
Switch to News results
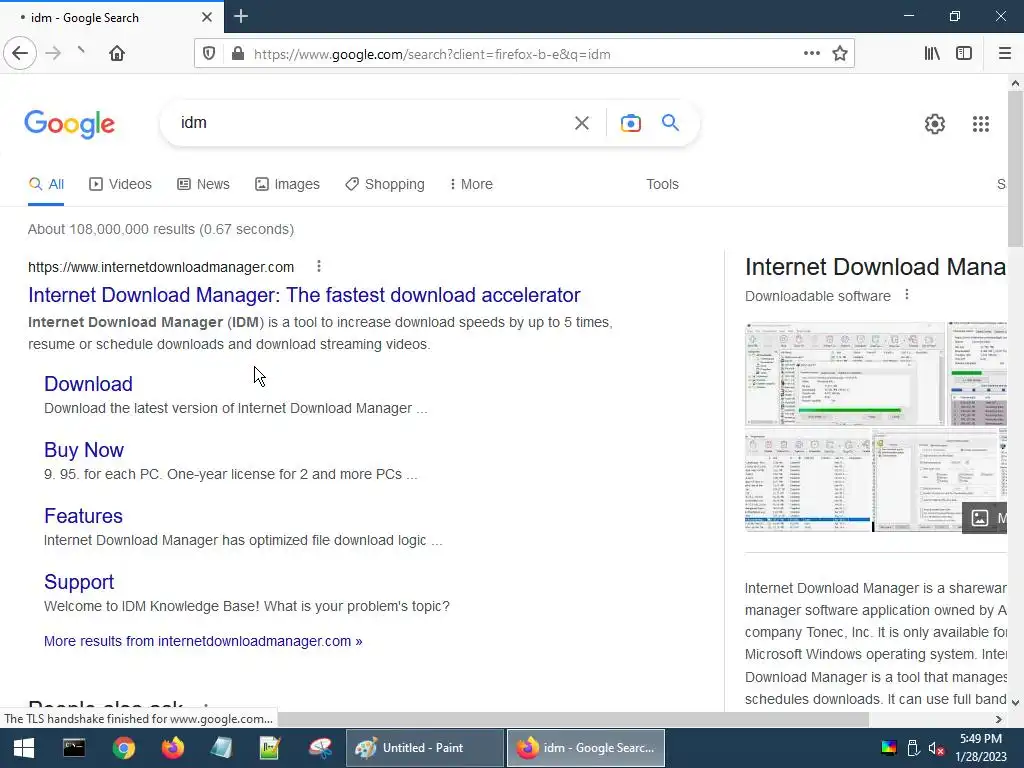pyautogui.click(x=204, y=184)
